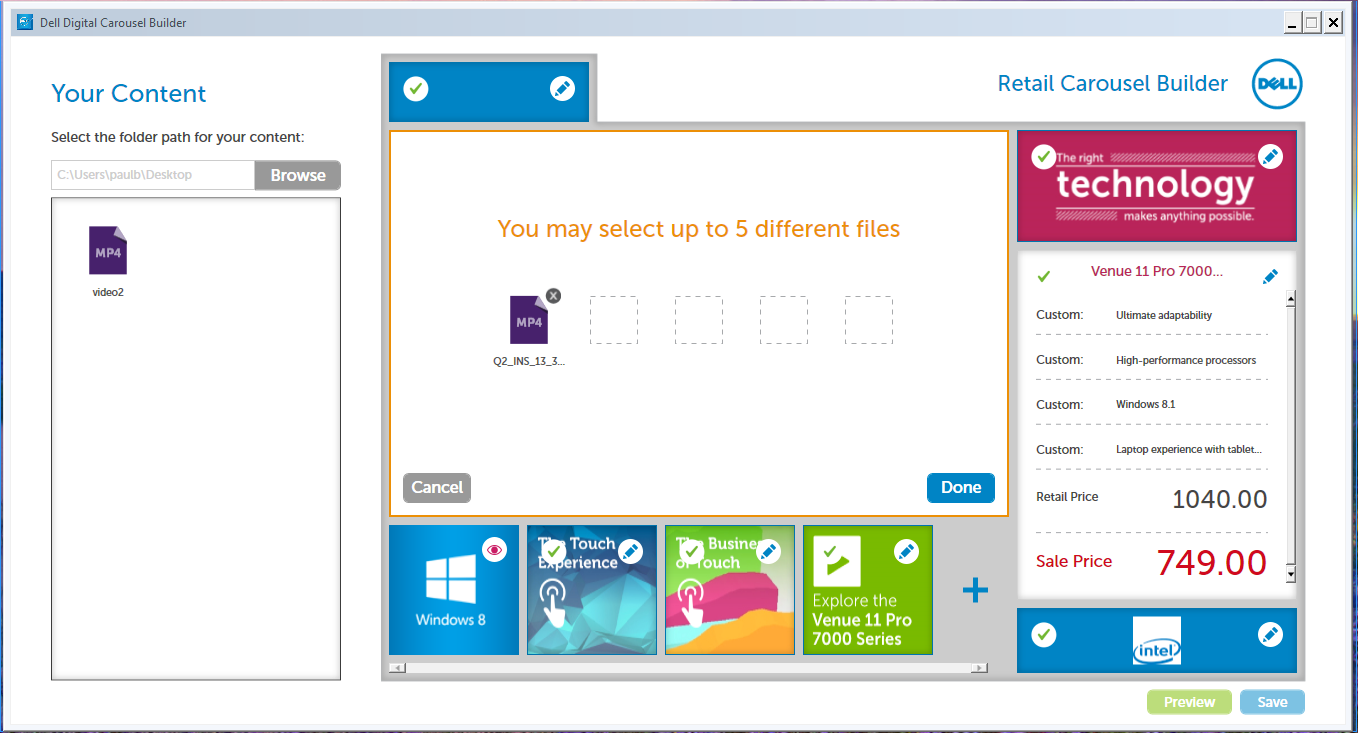The height and width of the screenshot is (733, 1358).
Task: Remove the Q2_INS_13_3 file using X icon
Action: point(553,295)
